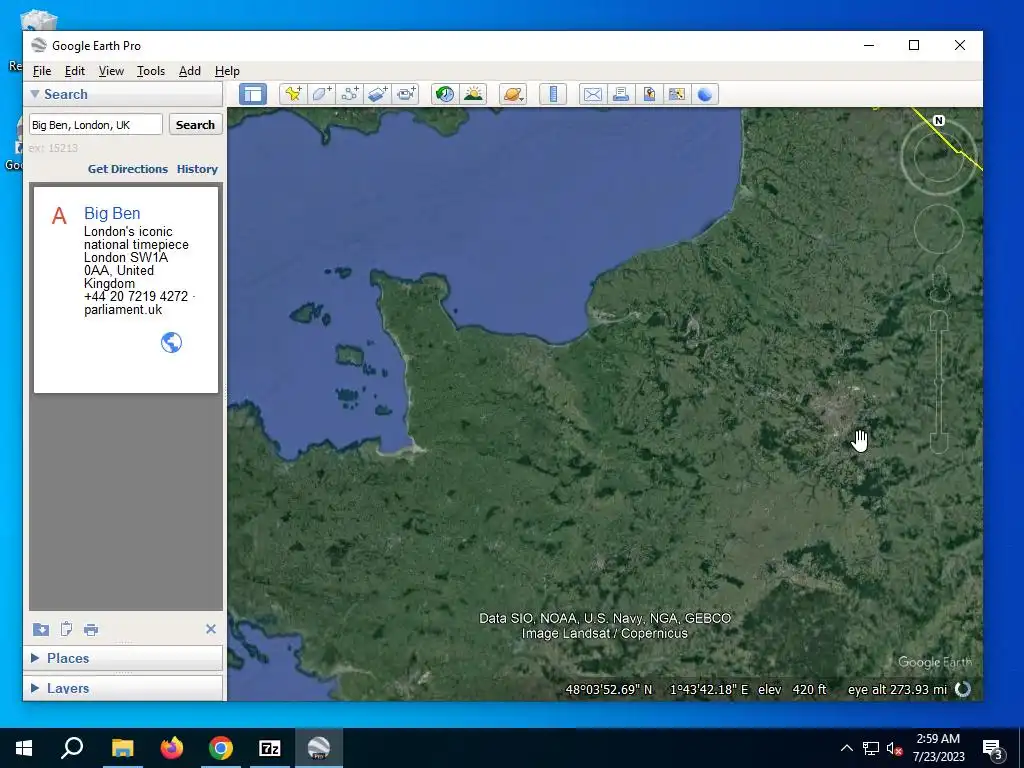Screen dimensions: 1024x768
Task: Open the Tools menu
Action: point(151,71)
